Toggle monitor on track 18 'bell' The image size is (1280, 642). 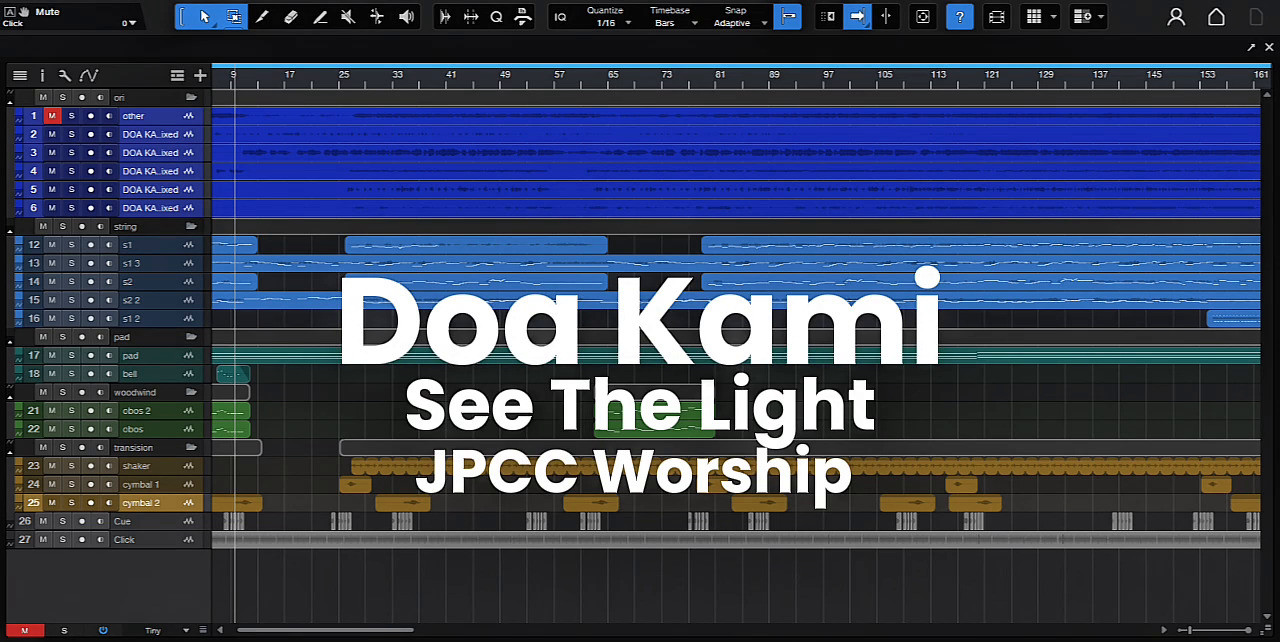(109, 374)
